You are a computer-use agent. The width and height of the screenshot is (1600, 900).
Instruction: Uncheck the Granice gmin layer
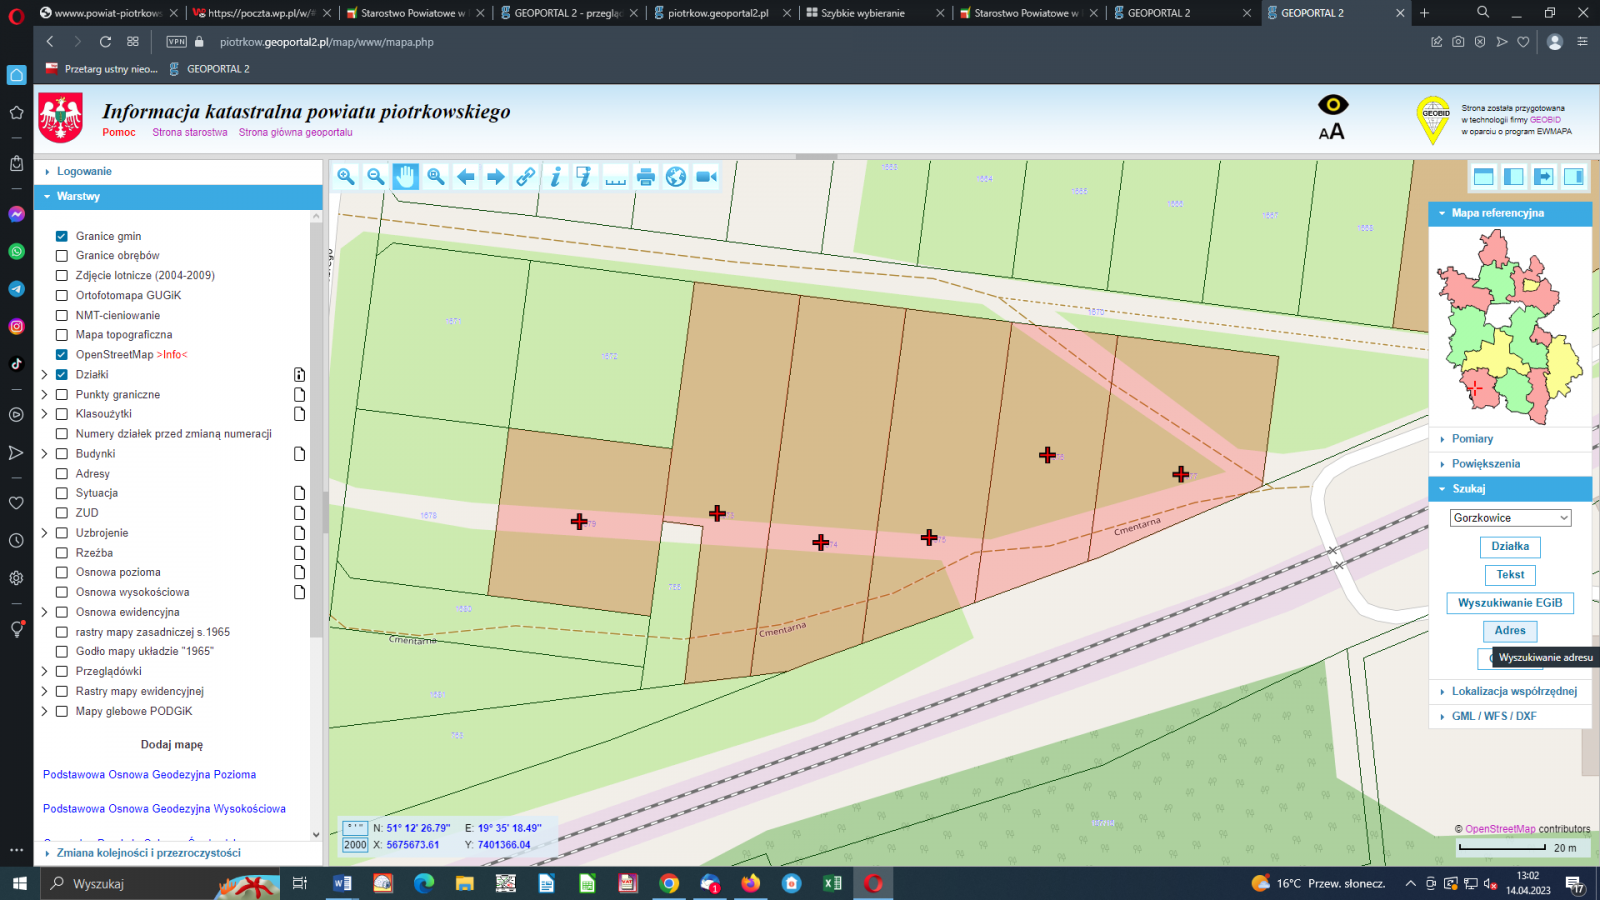[x=62, y=236]
